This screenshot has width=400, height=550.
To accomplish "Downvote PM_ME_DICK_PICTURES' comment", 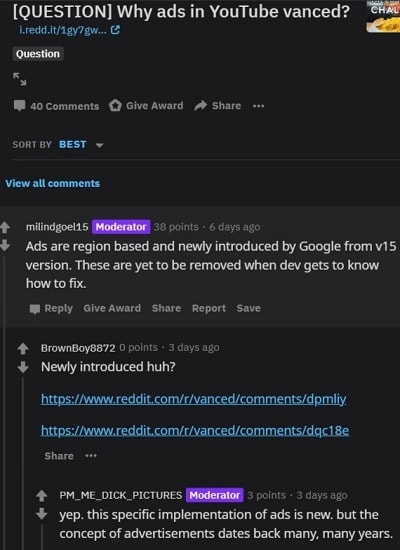I will [x=42, y=514].
